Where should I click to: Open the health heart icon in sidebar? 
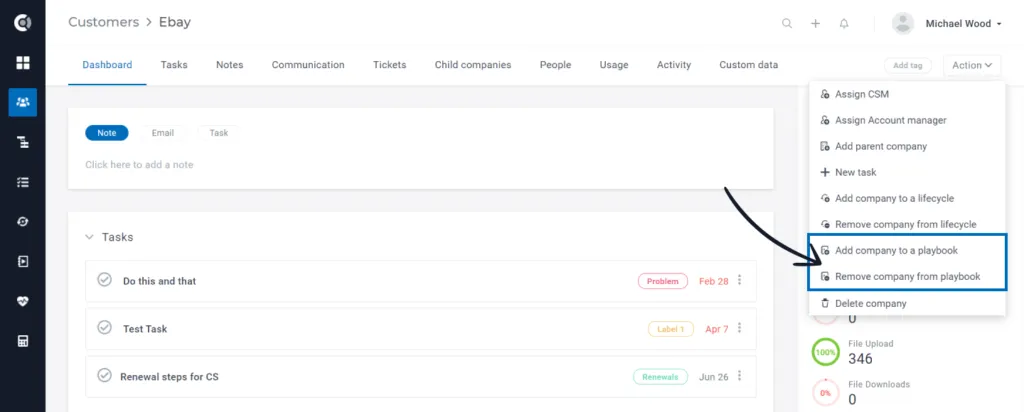23,301
